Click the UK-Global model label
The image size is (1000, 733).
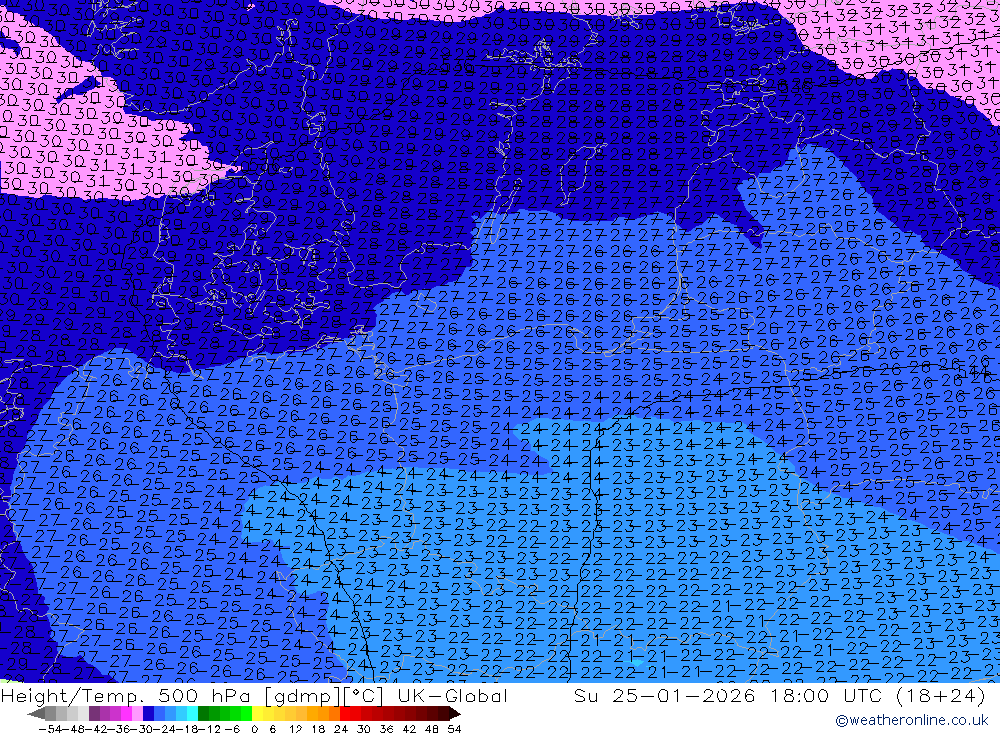click(452, 695)
